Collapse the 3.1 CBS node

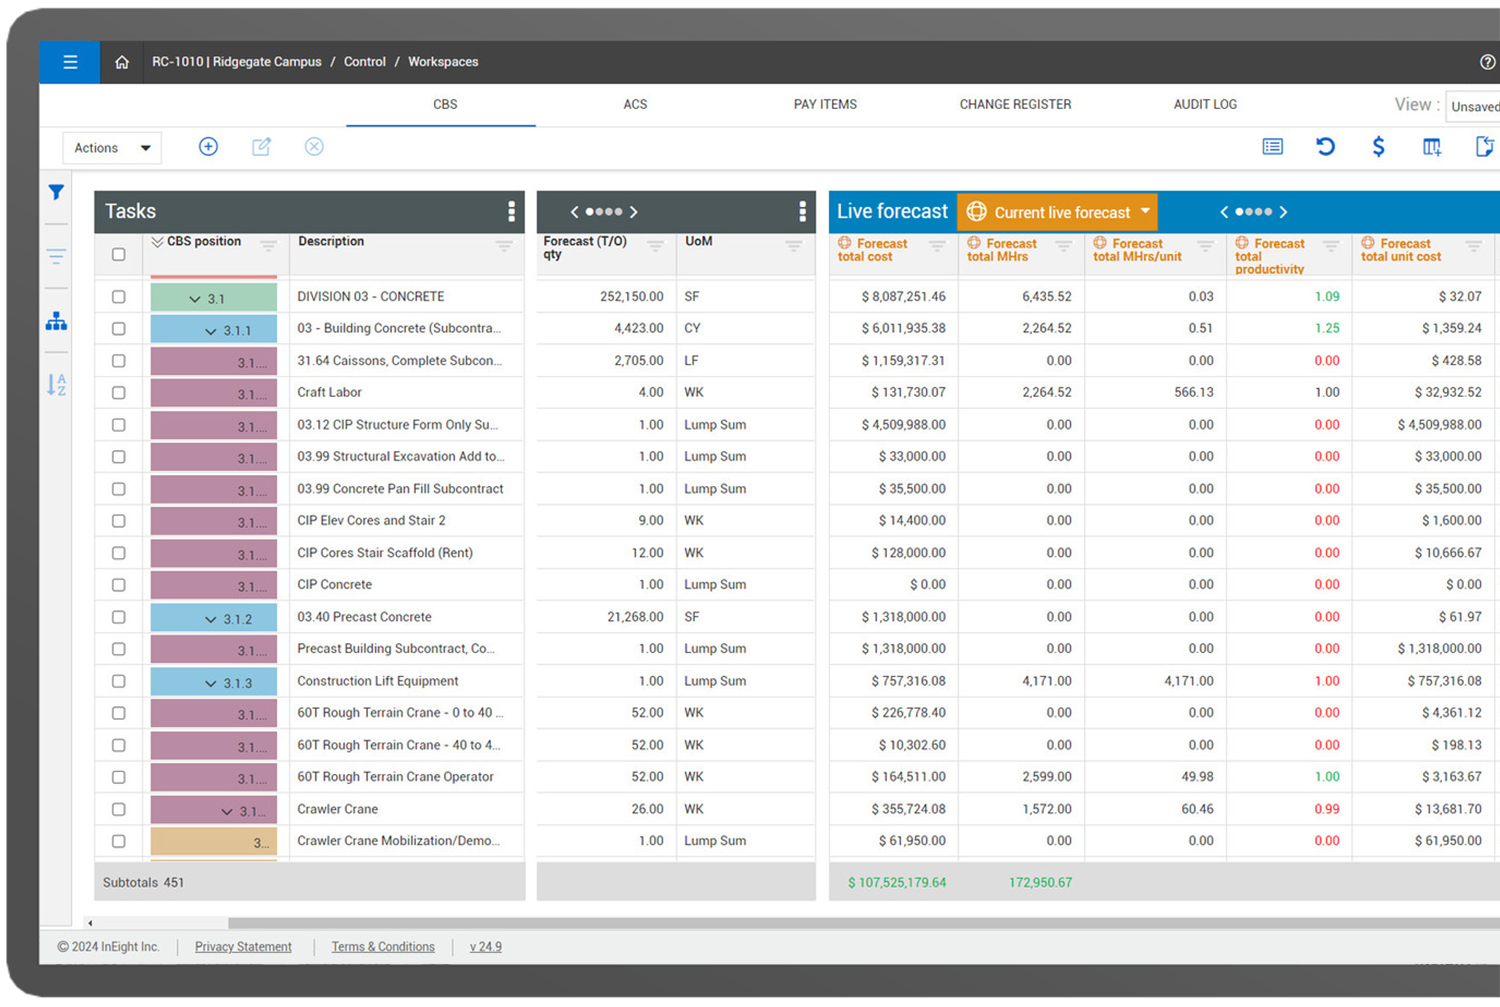tap(195, 299)
